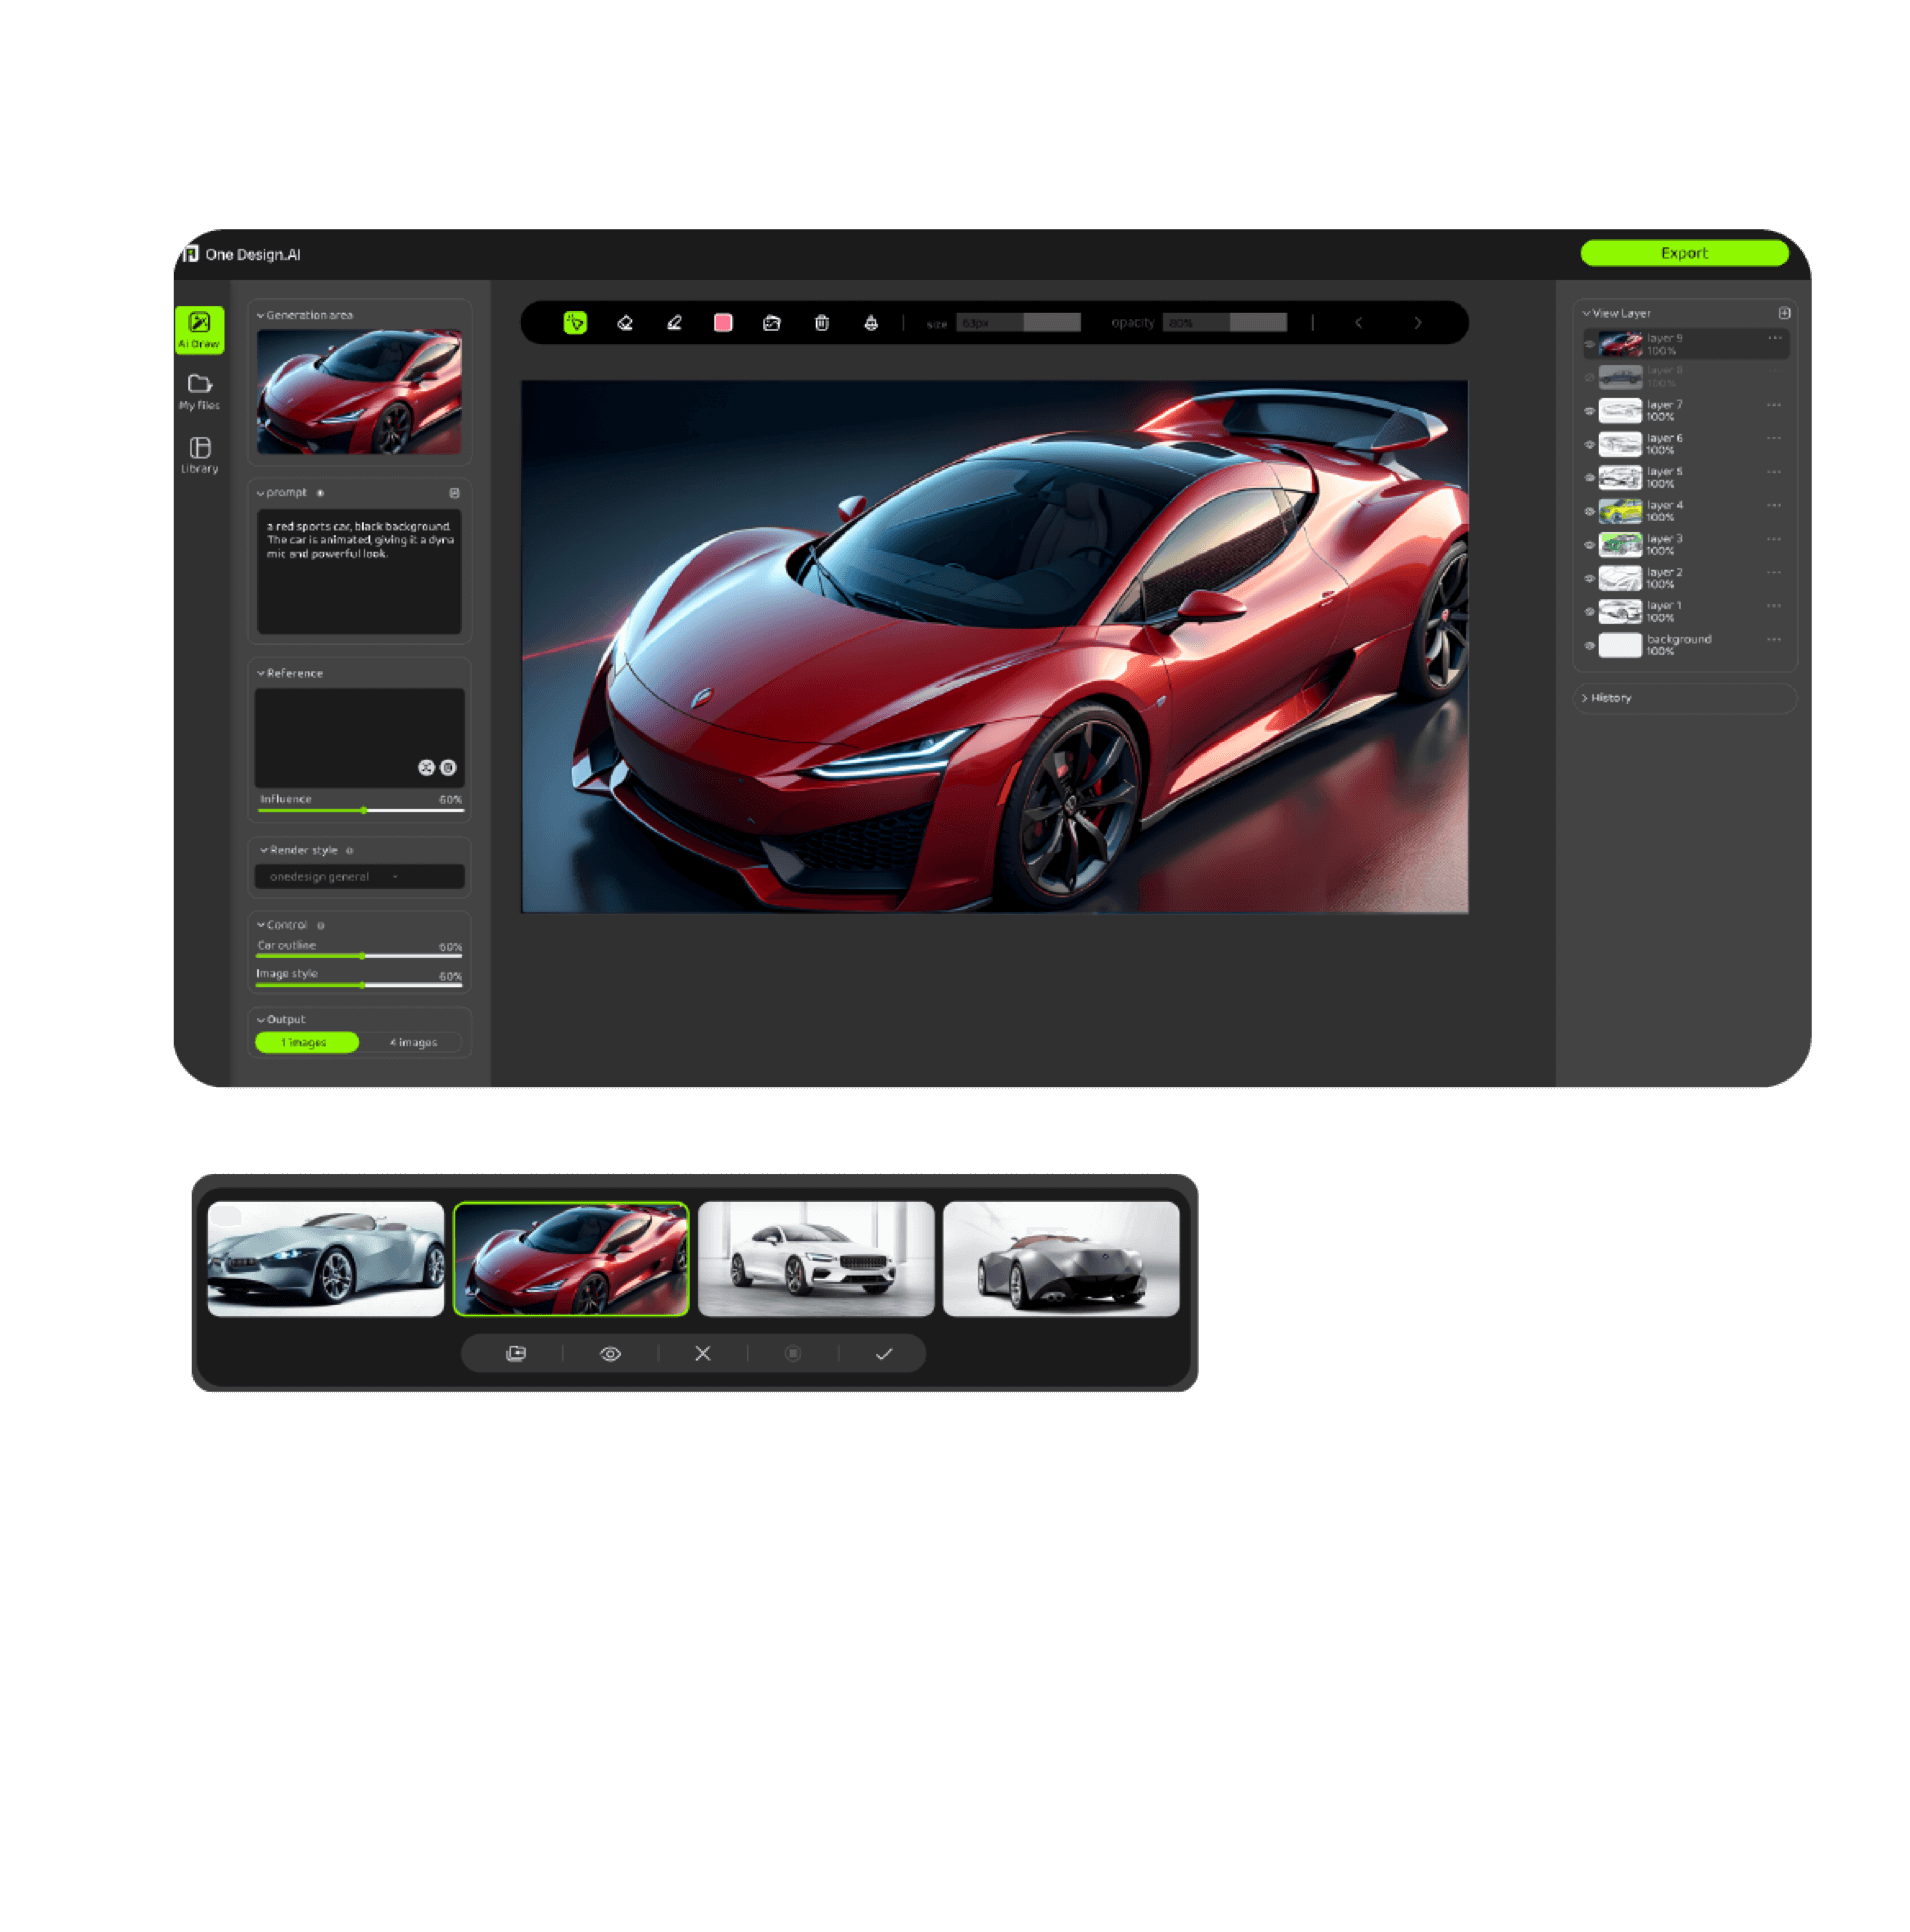Hide layer 4 with its eye icon
Image resolution: width=1910 pixels, height=1932 pixels.
point(1589,512)
